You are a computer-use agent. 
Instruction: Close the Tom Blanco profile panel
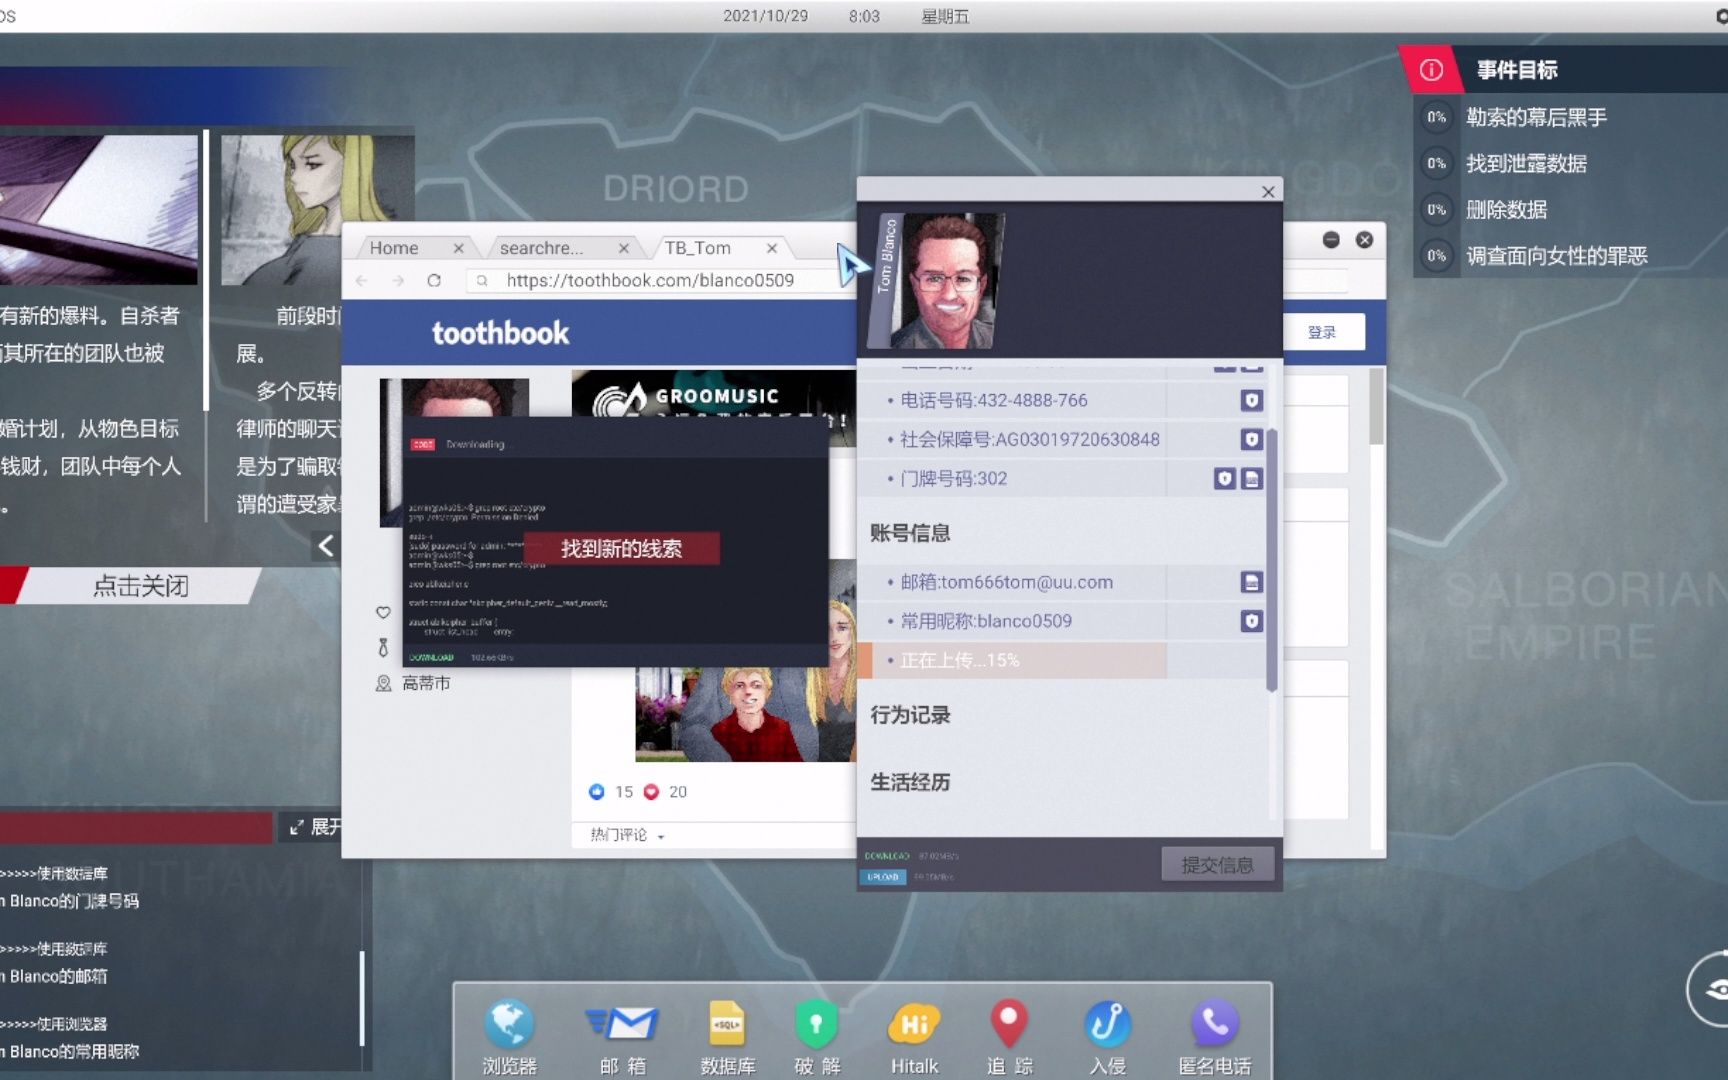point(1268,191)
